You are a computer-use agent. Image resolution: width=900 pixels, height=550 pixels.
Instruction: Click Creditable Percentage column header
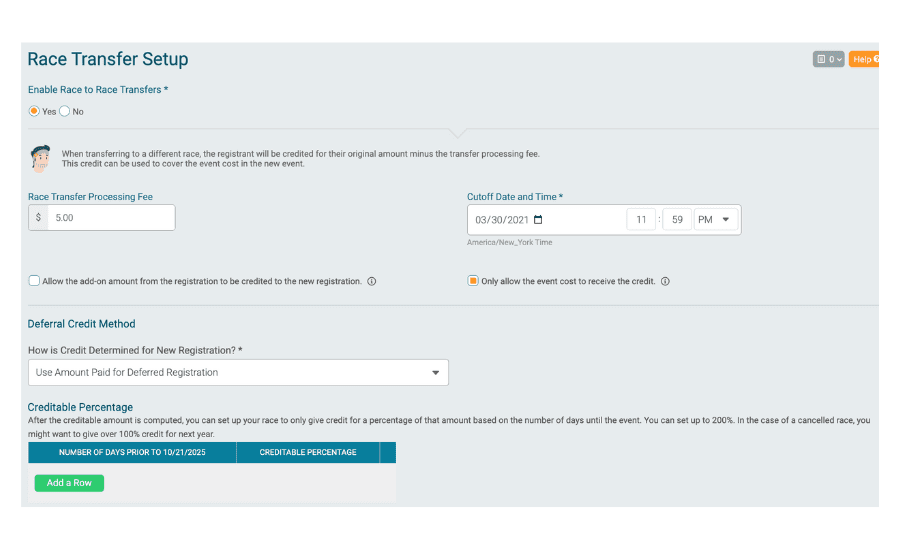pyautogui.click(x=308, y=452)
